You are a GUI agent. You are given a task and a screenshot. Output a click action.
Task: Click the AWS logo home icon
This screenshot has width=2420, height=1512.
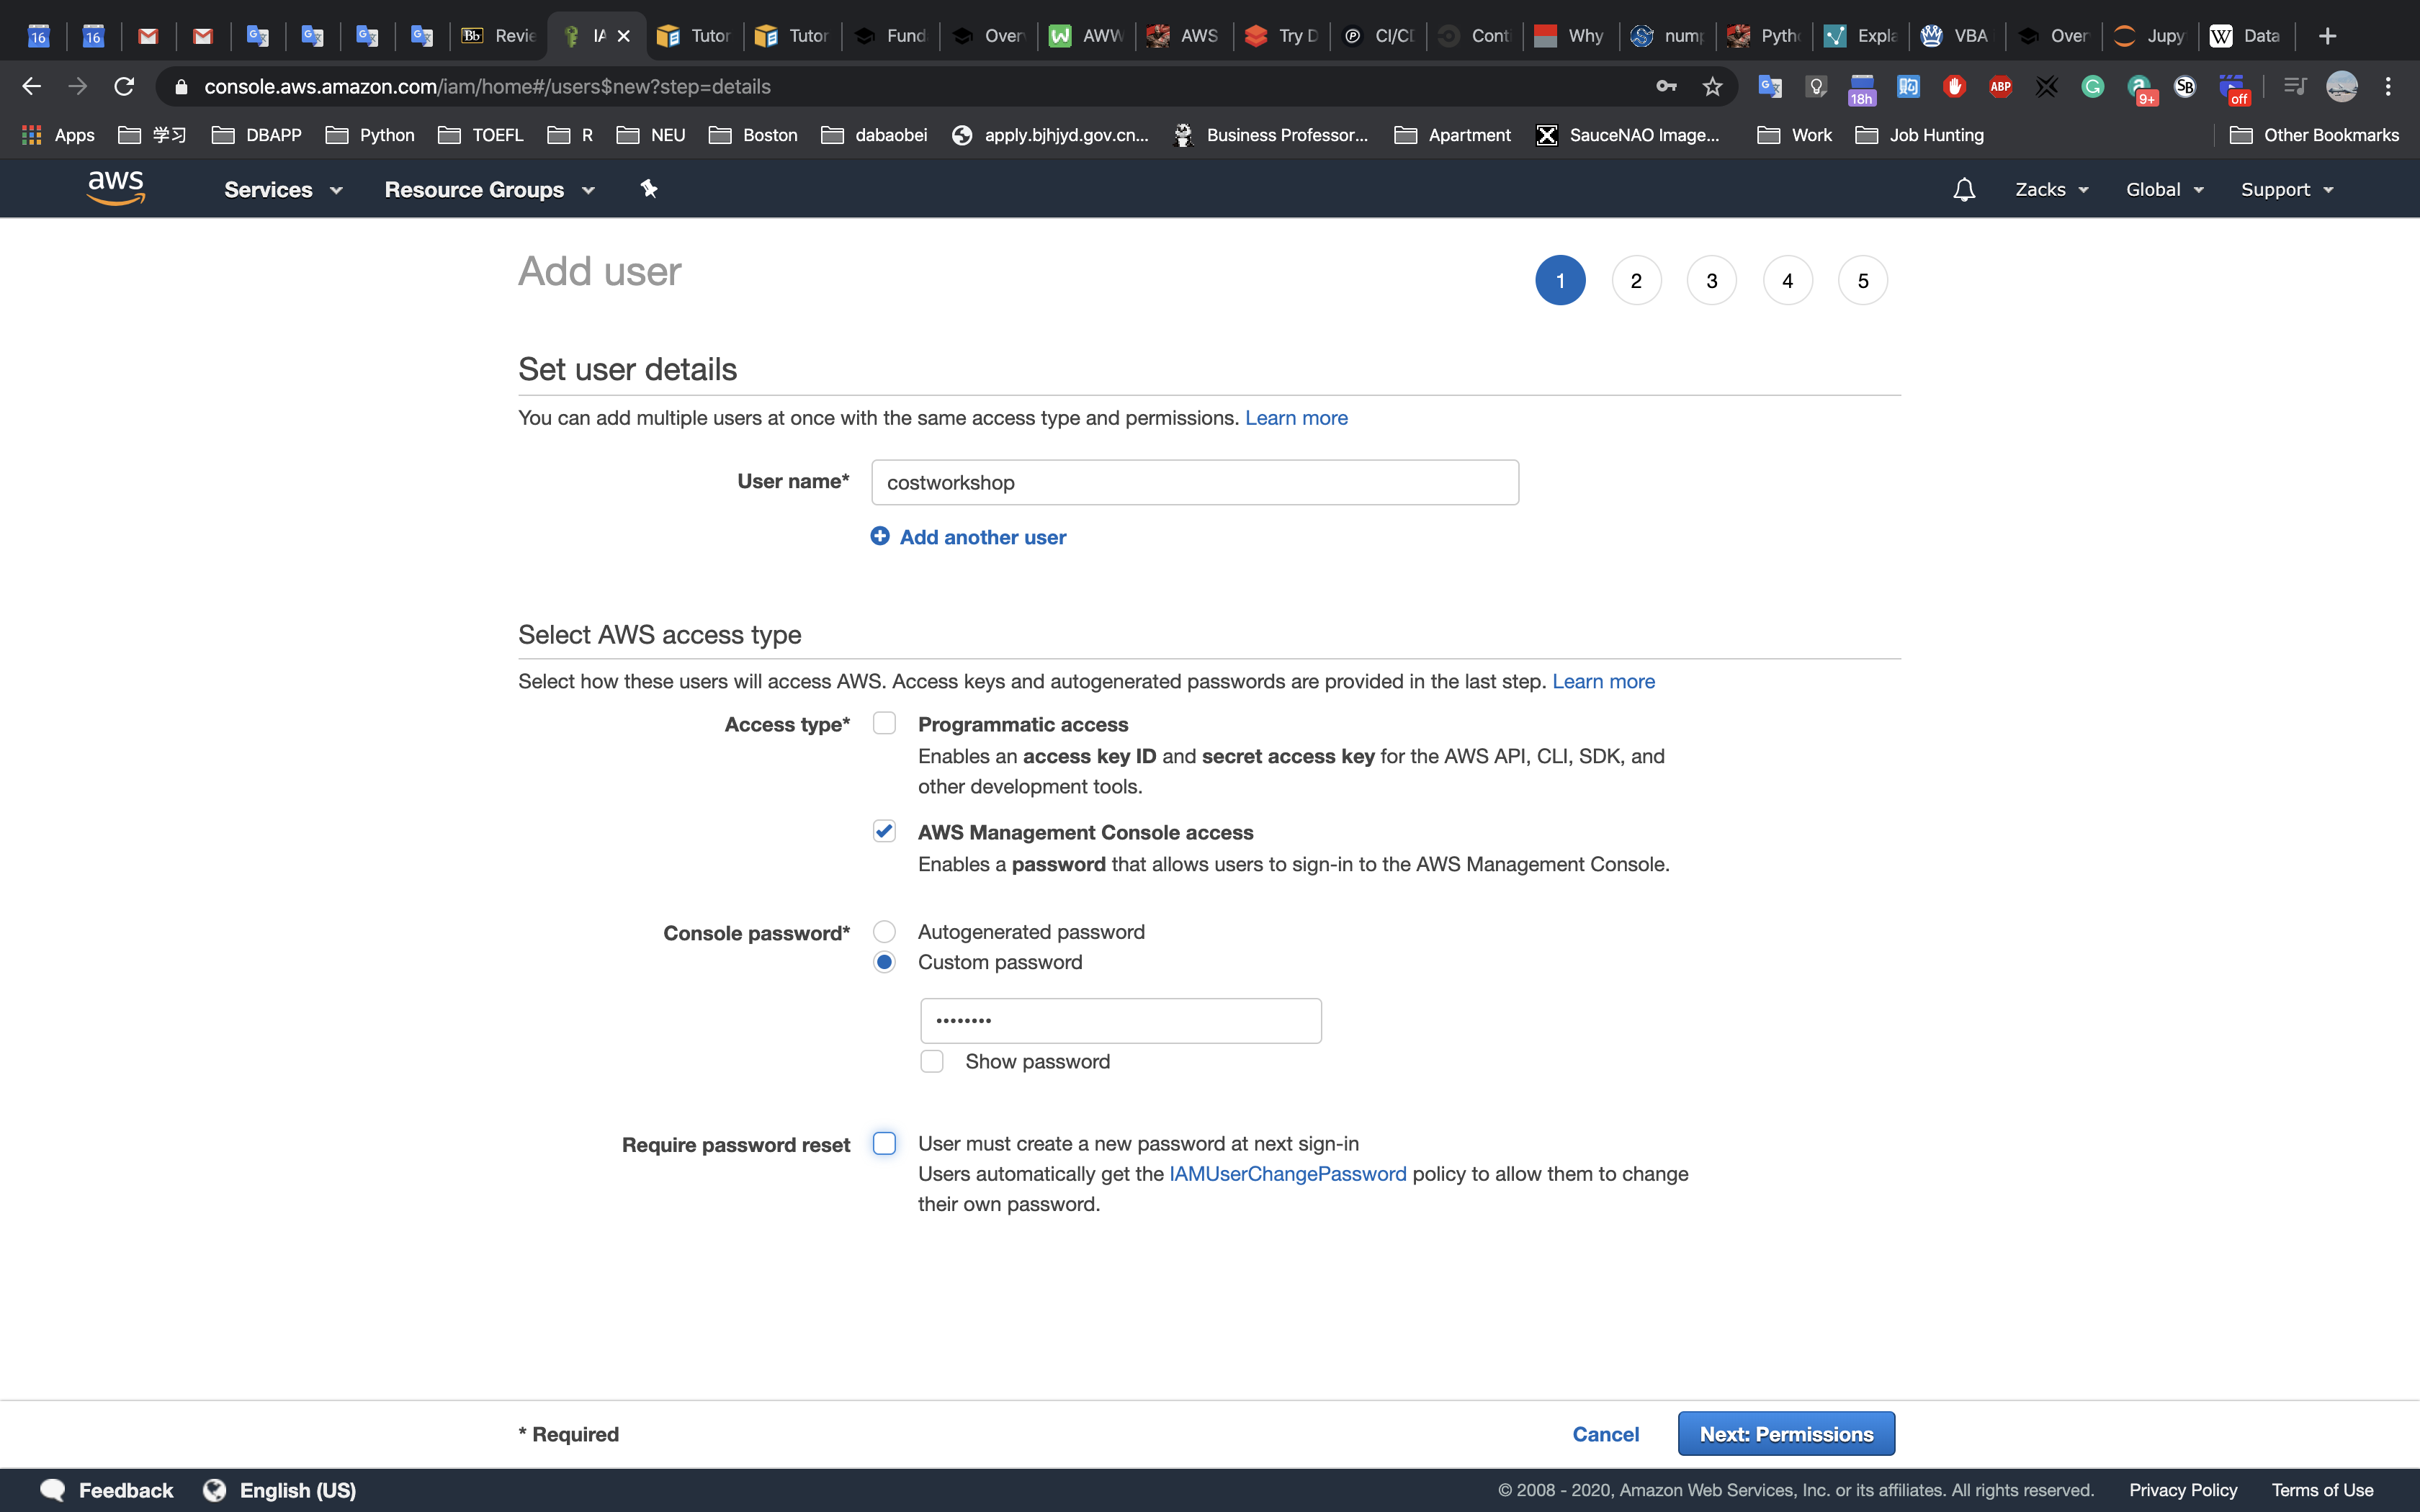point(116,188)
